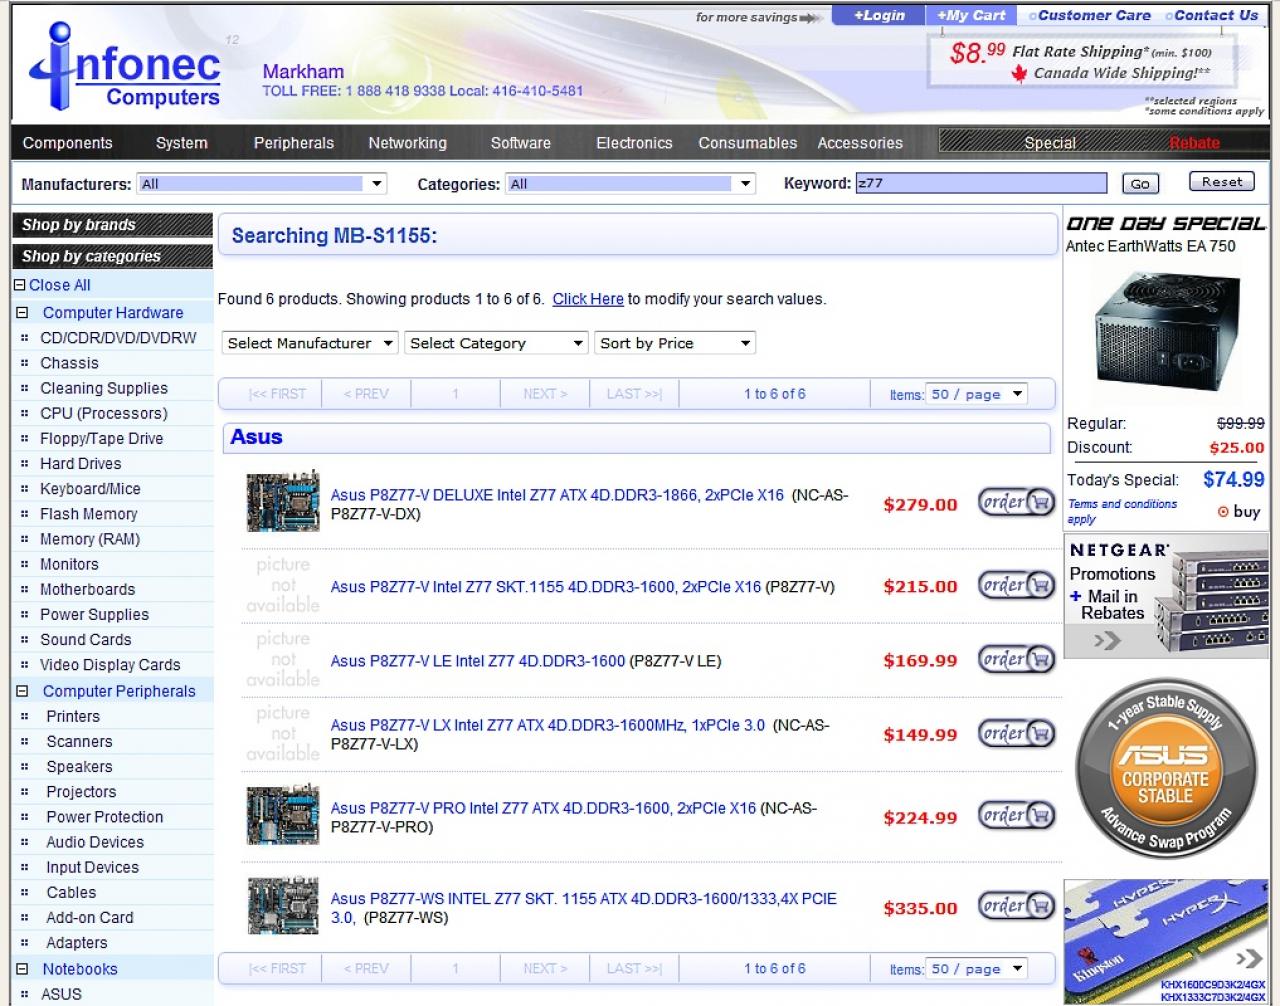Collapse the Computer Peripherals category
This screenshot has height=1006, width=1280.
(x=22, y=690)
